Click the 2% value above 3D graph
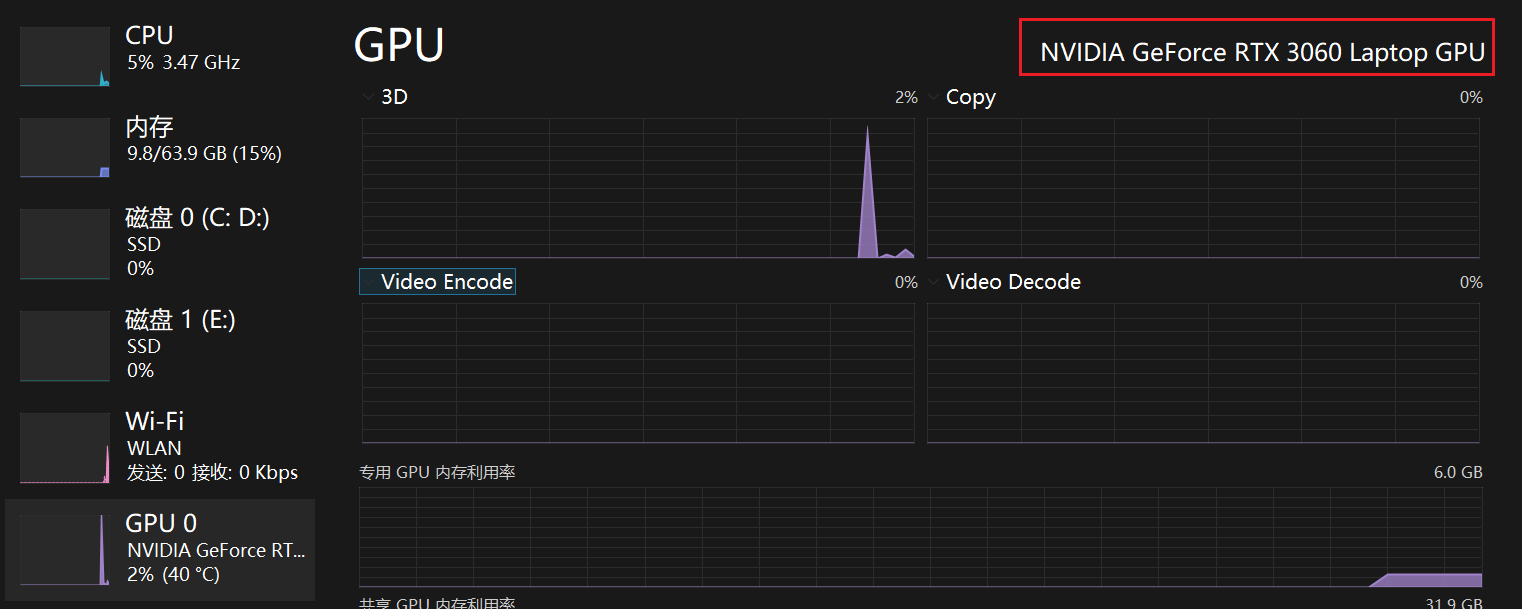Viewport: 1522px width, 609px height. click(x=906, y=97)
